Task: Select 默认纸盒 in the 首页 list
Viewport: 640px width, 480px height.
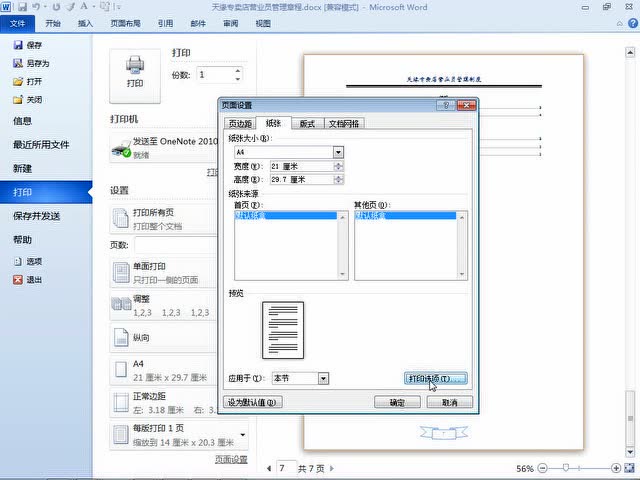Action: click(x=285, y=215)
